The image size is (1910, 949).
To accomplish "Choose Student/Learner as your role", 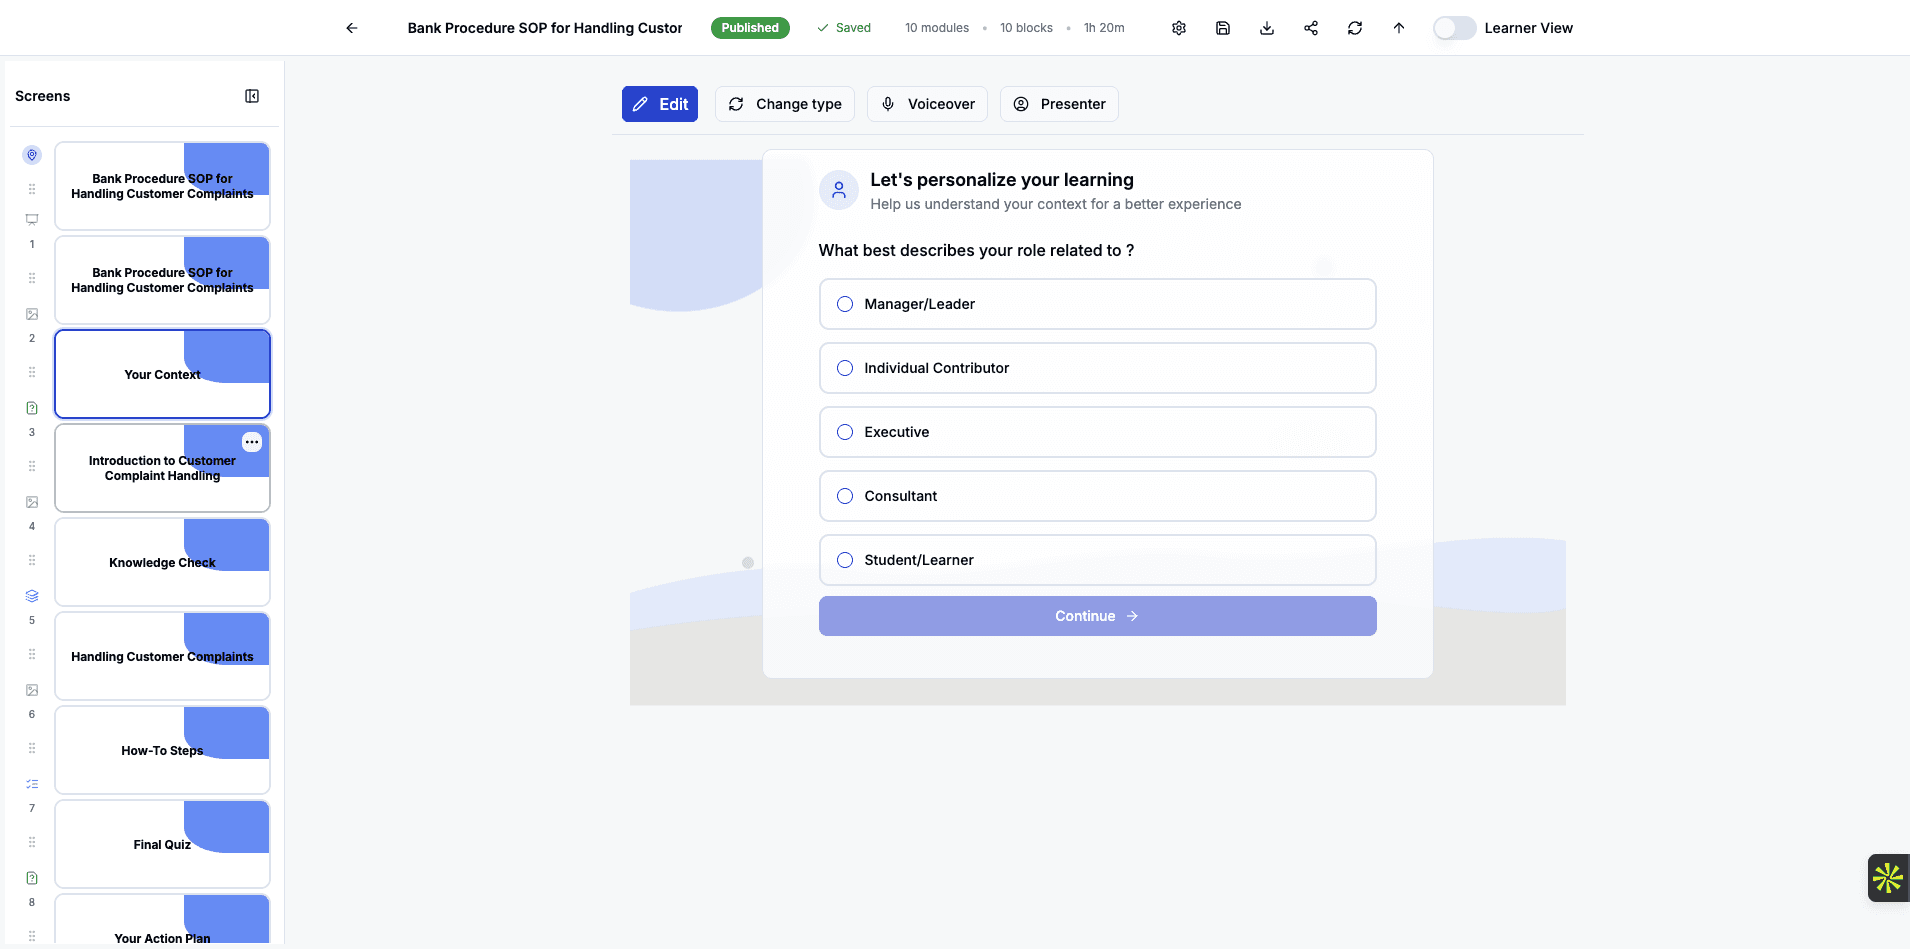I will click(x=845, y=560).
